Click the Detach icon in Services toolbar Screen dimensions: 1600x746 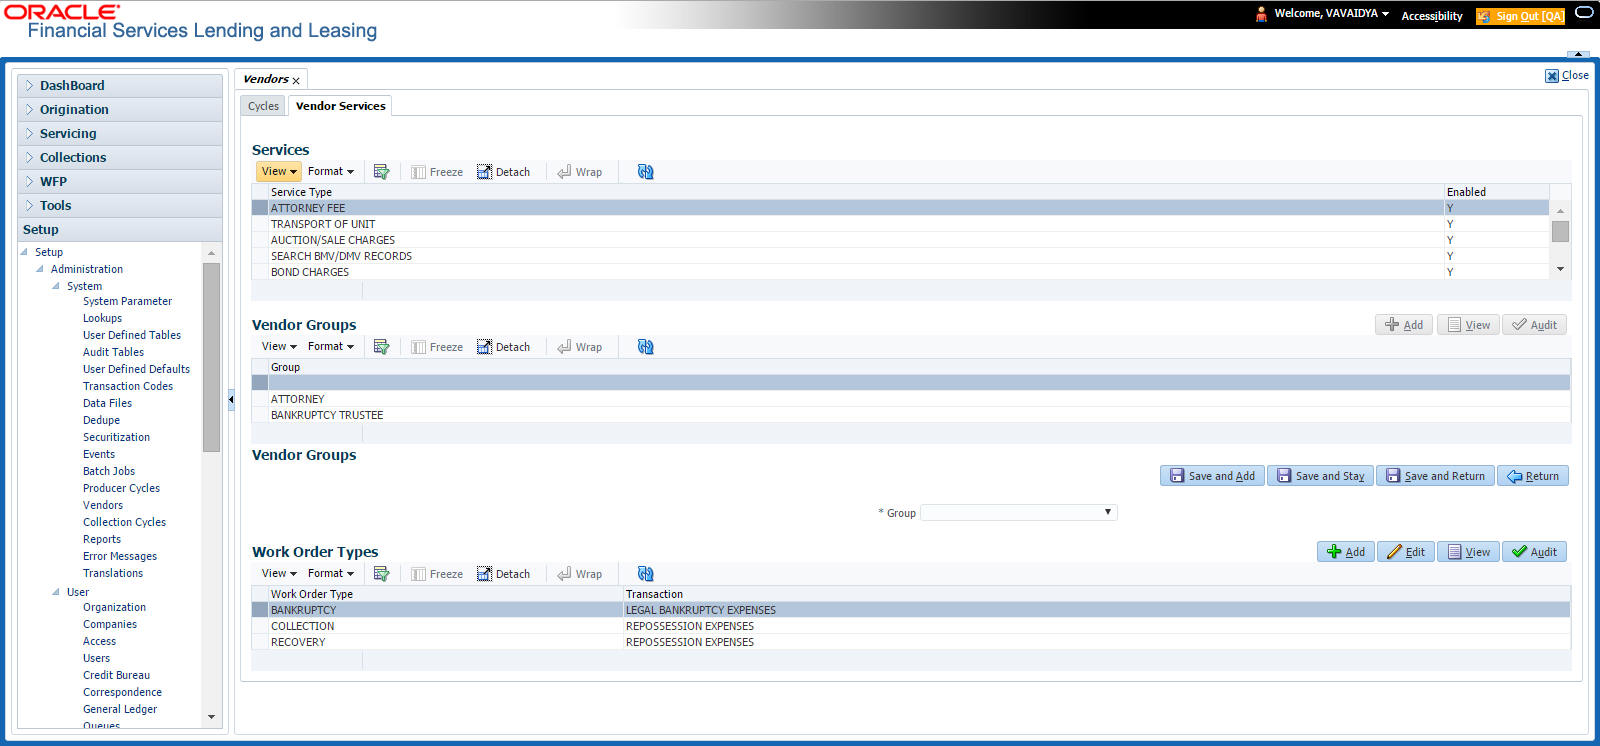pyautogui.click(x=503, y=172)
